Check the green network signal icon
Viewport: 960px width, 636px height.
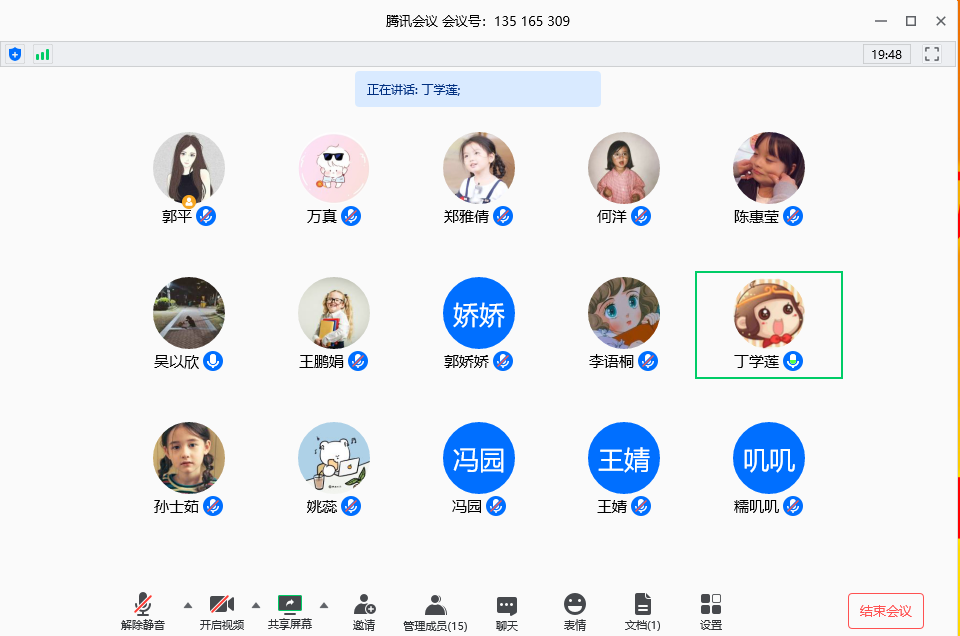click(42, 54)
